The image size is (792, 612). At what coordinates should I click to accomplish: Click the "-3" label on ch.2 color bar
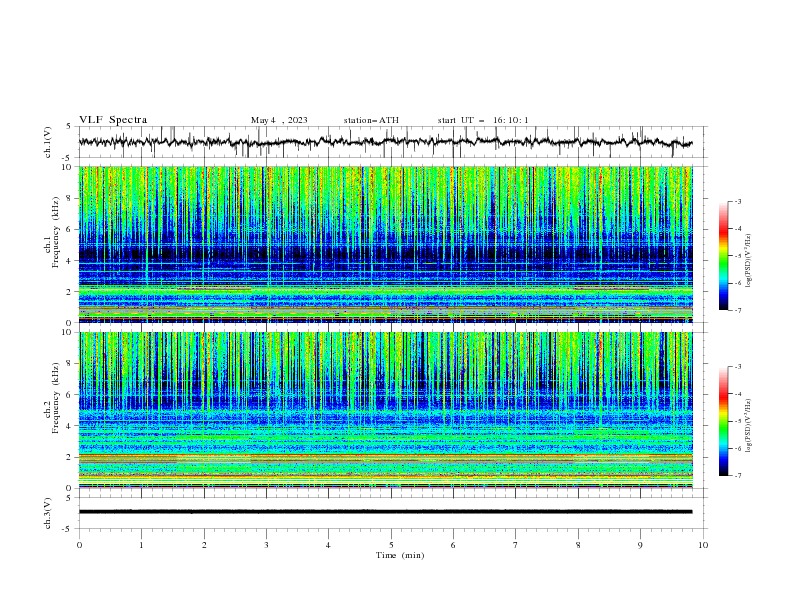point(738,367)
